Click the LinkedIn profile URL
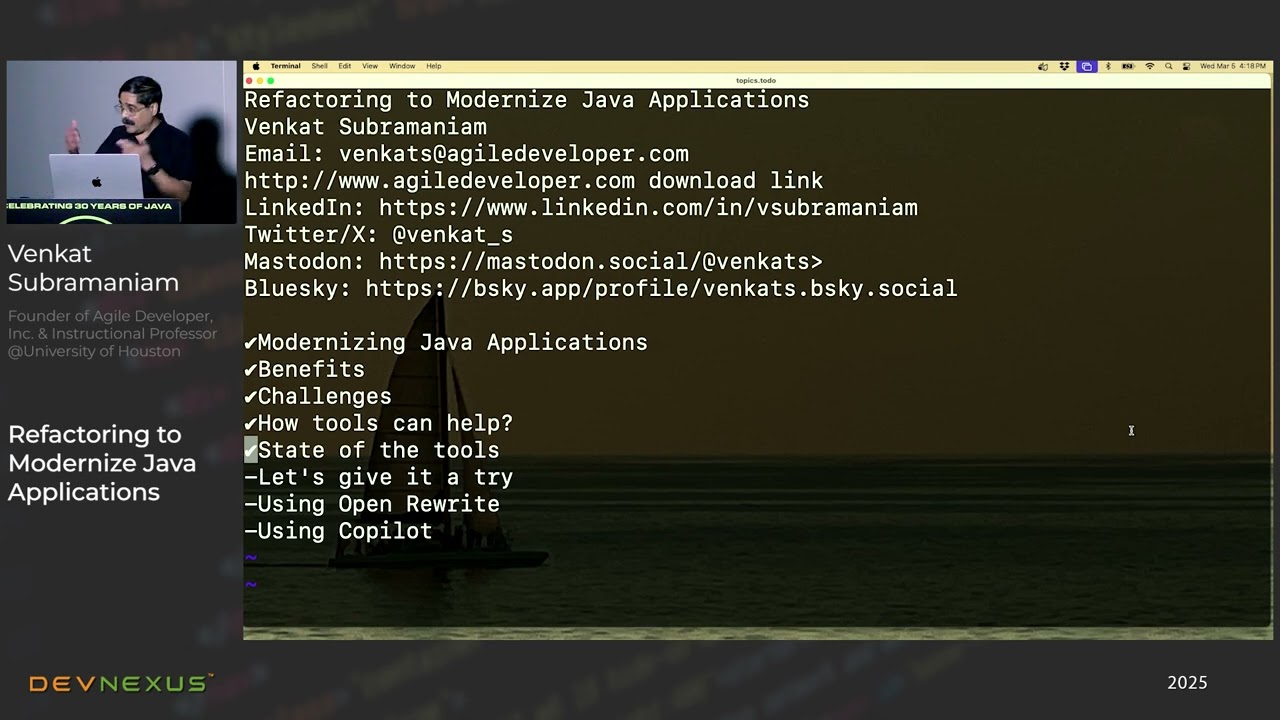This screenshot has width=1280, height=720. (x=648, y=208)
